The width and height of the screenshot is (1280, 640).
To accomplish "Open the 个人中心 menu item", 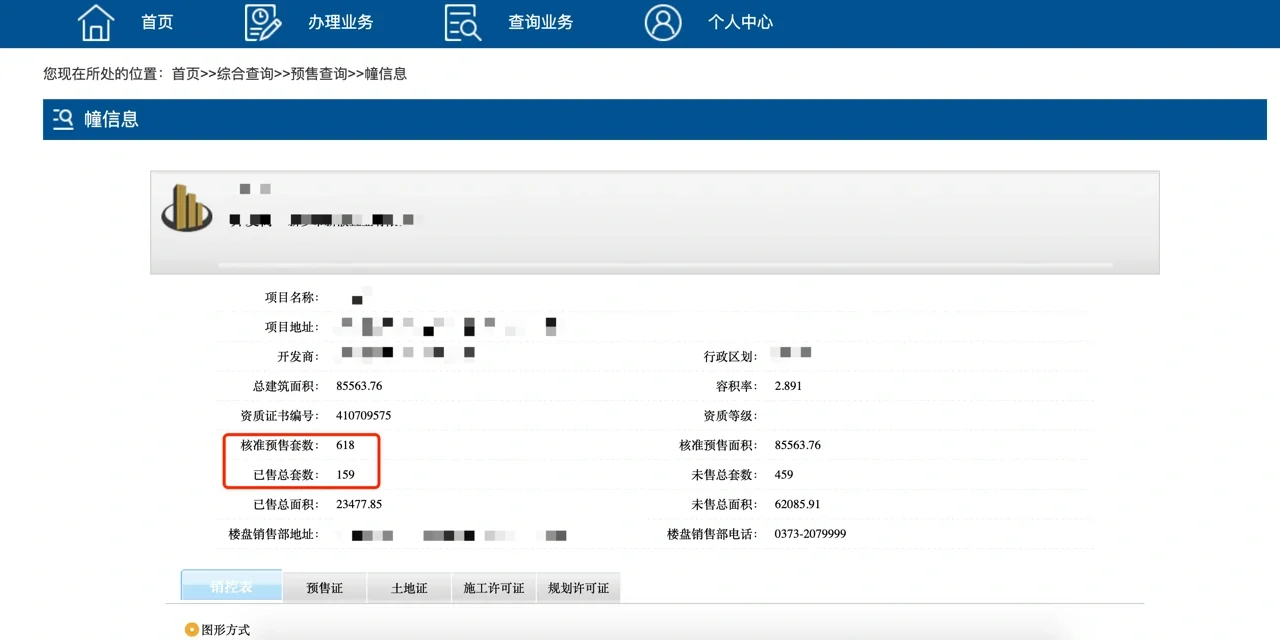I will [x=741, y=22].
